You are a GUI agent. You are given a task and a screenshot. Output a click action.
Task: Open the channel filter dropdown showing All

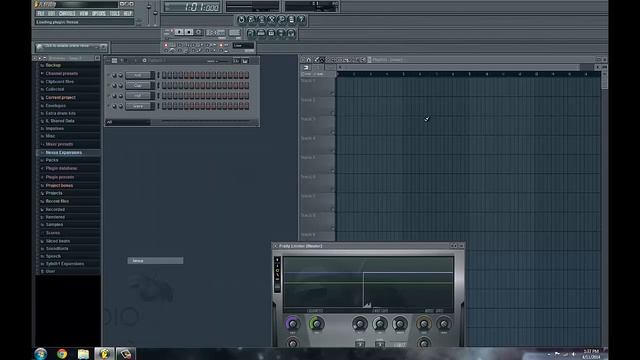[128, 122]
